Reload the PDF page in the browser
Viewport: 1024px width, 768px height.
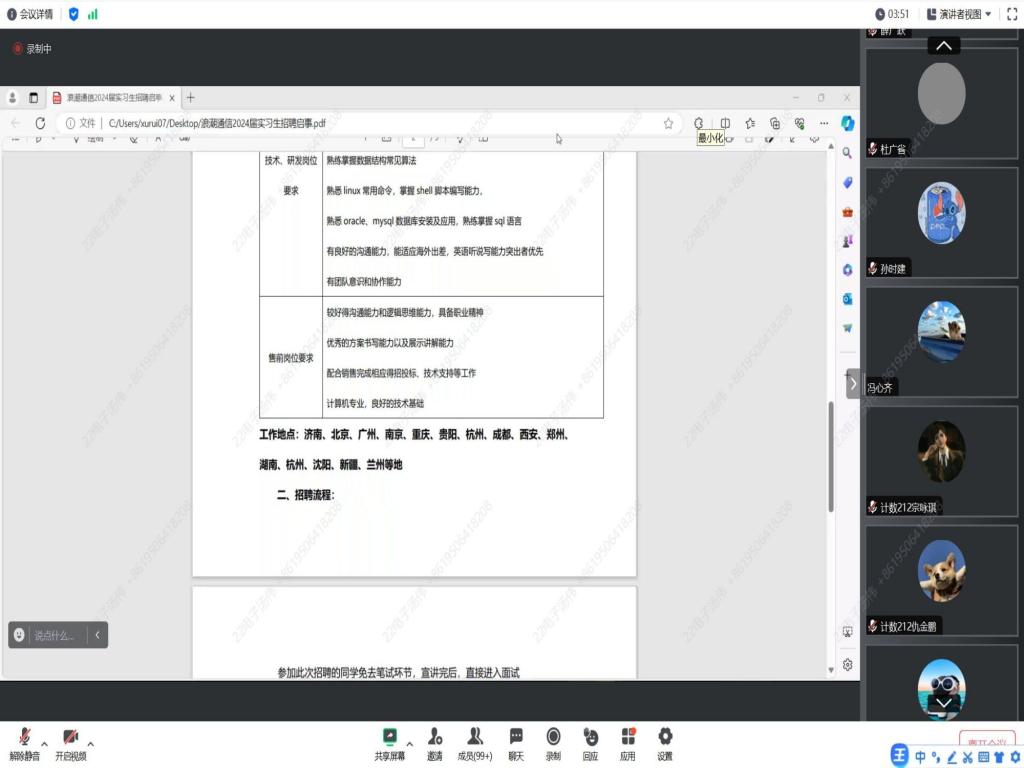click(40, 123)
